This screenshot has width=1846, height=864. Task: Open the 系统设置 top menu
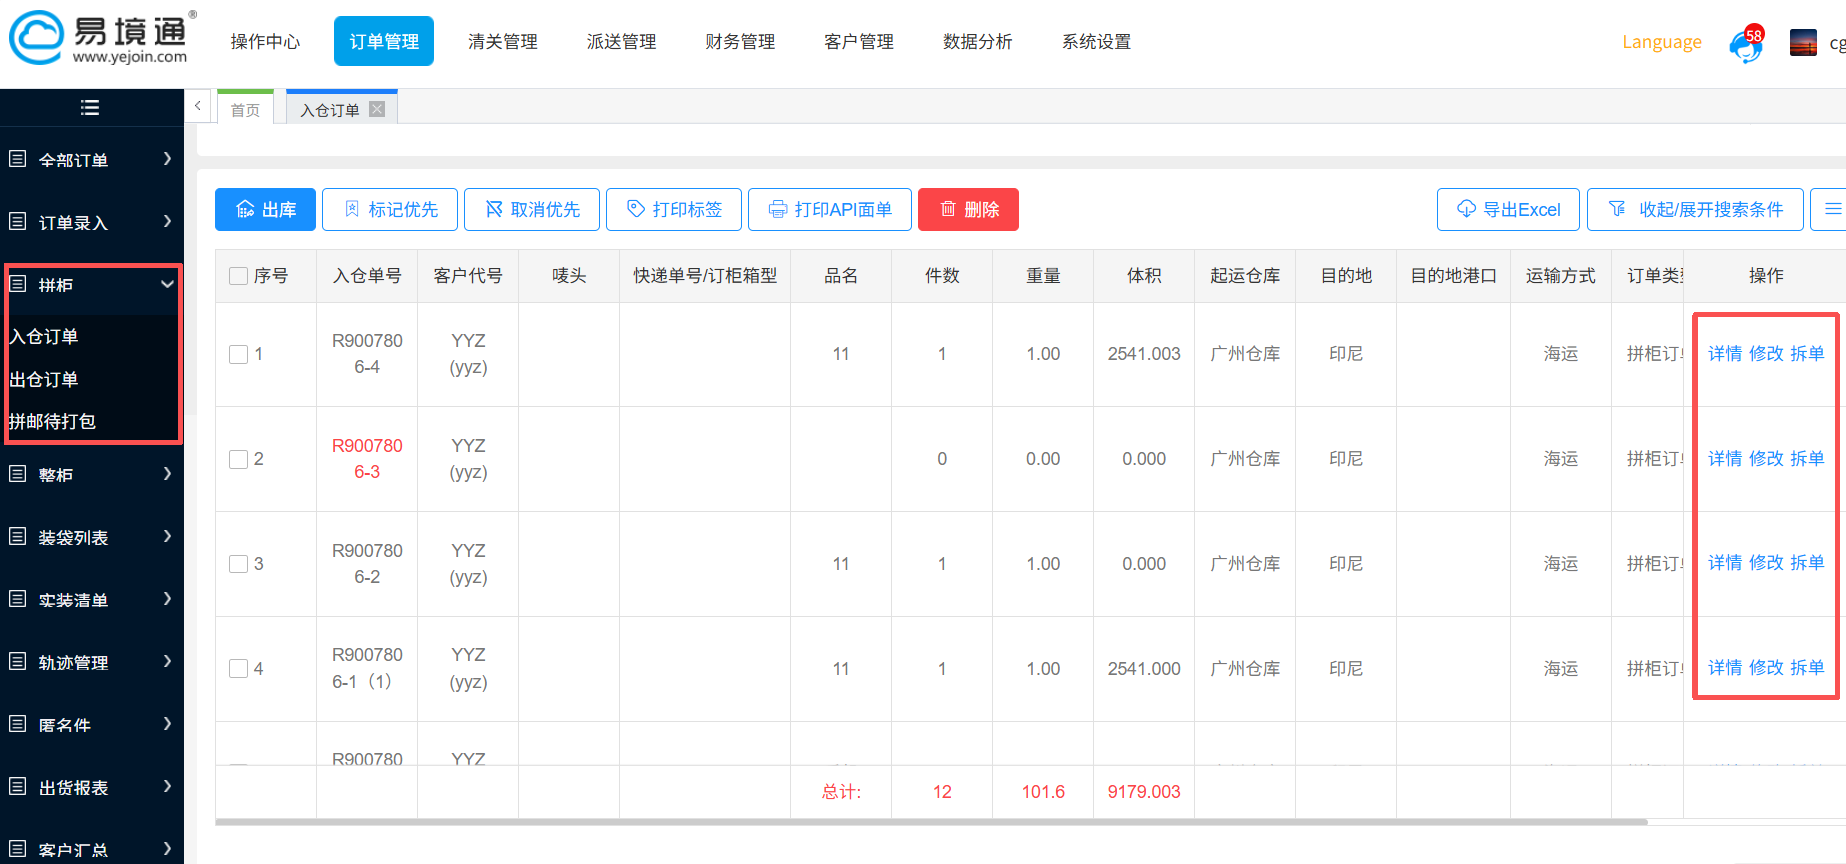pyautogui.click(x=1097, y=41)
